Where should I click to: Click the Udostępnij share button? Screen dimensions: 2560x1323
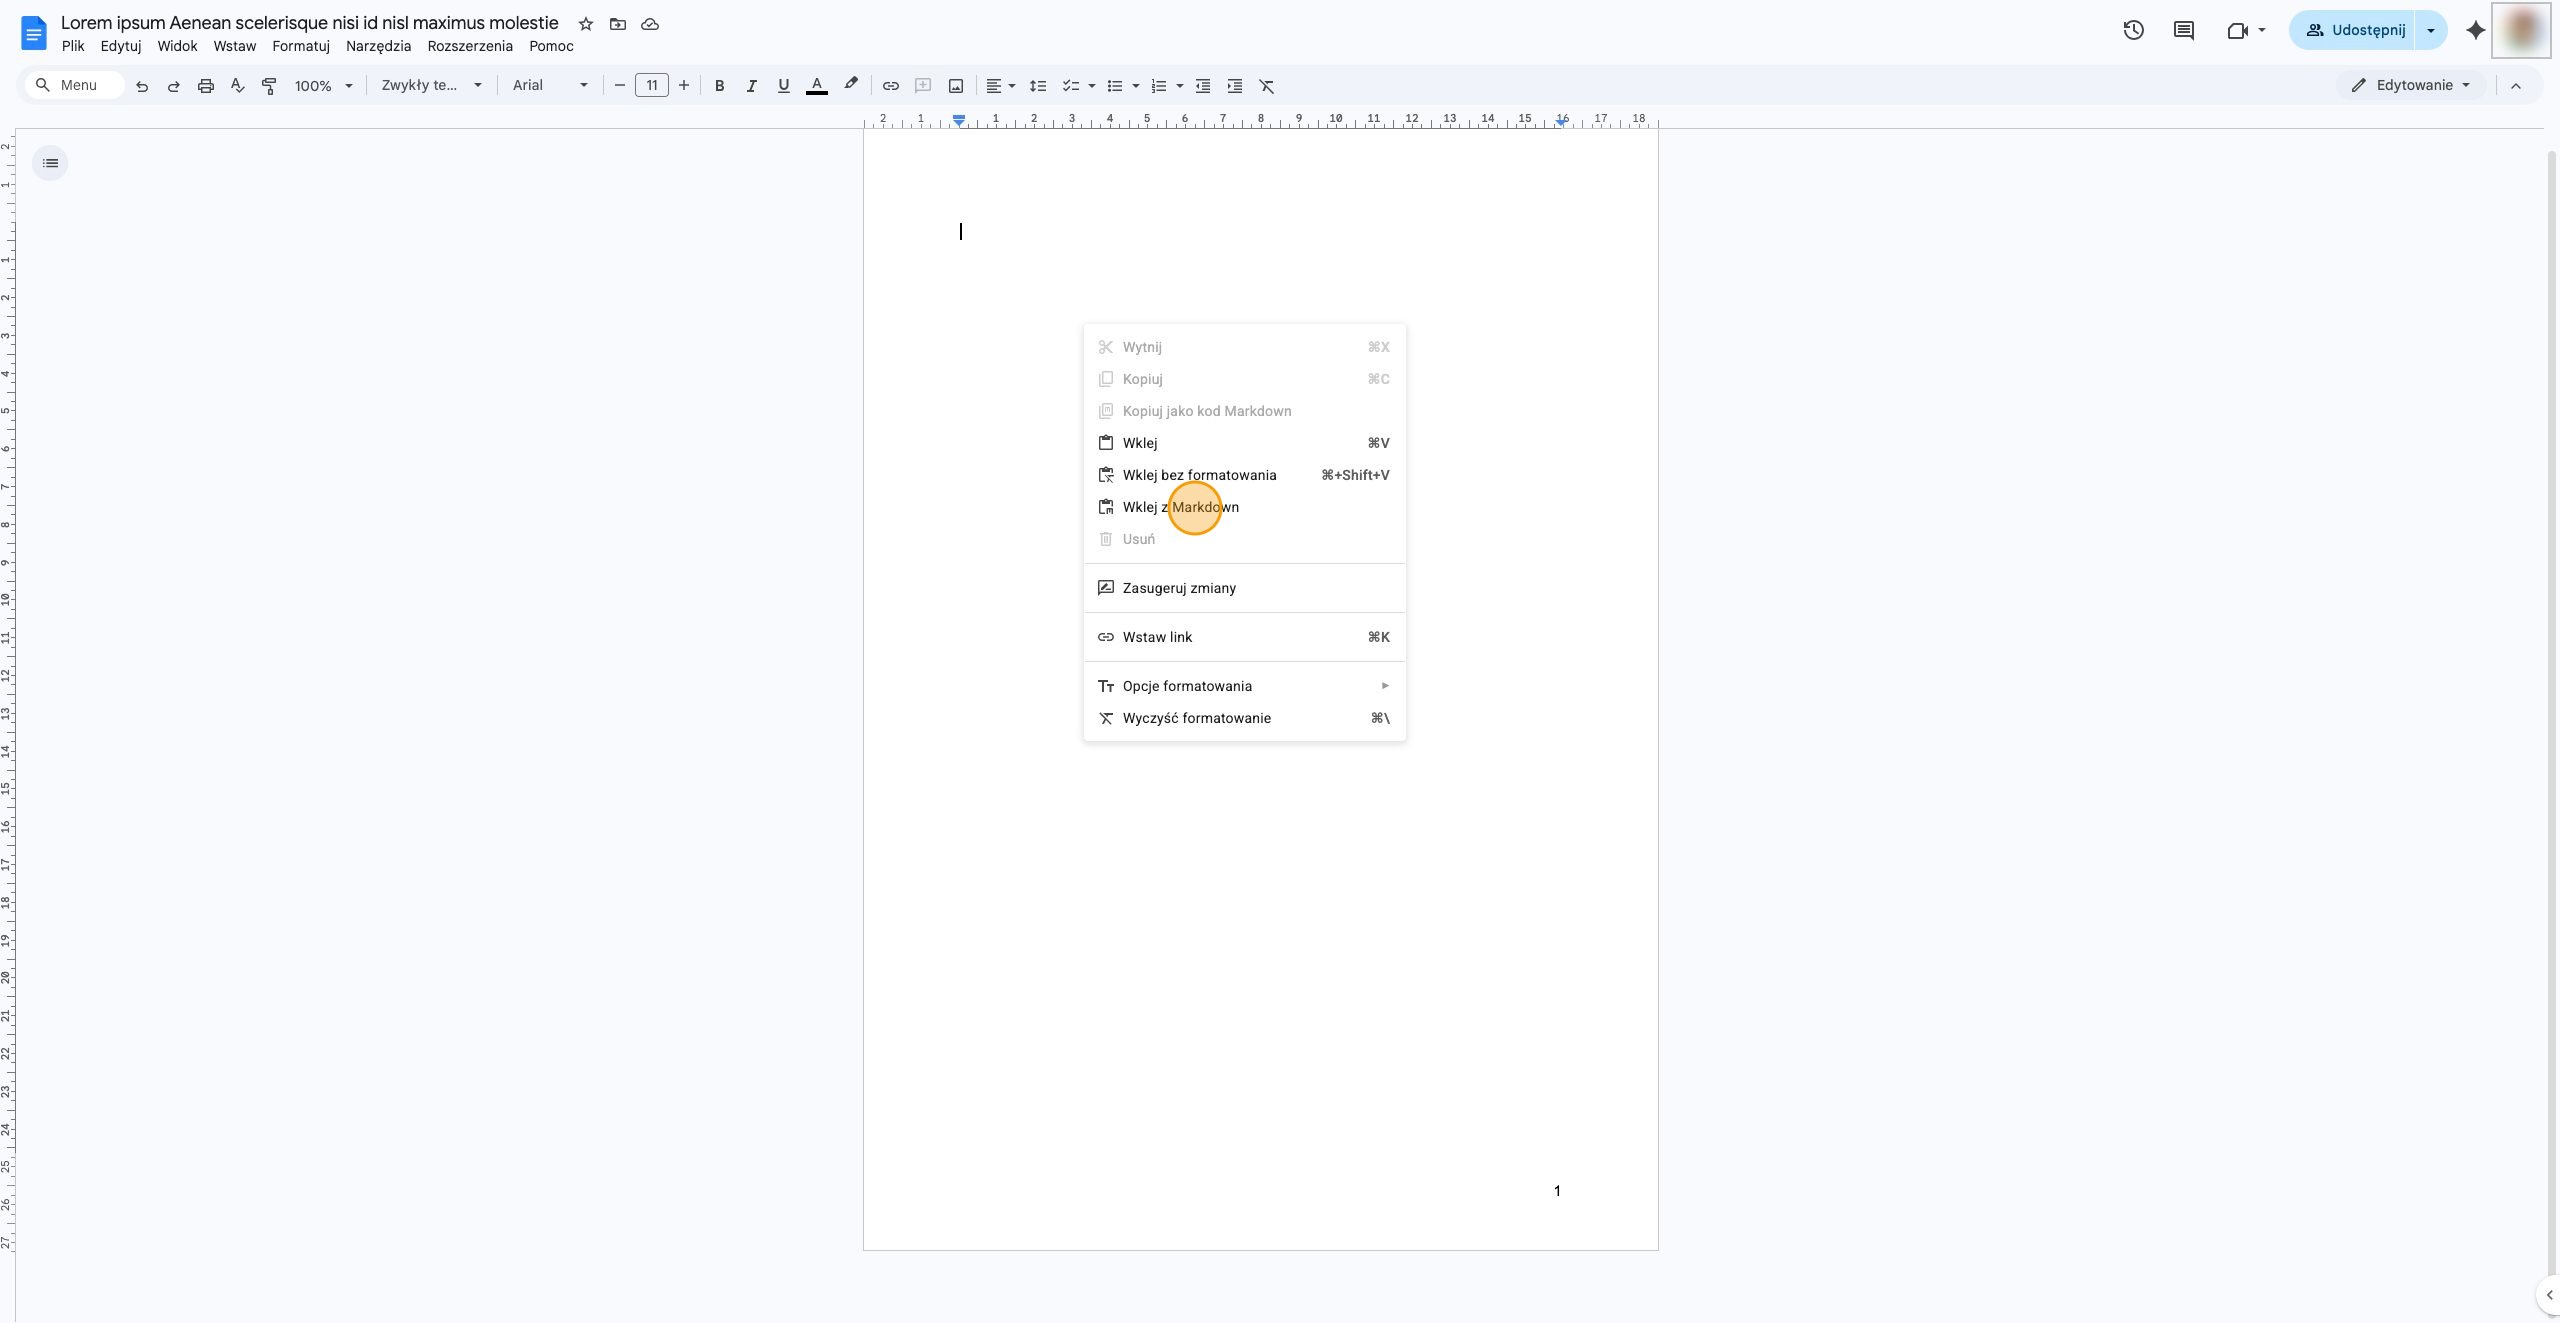tap(2353, 30)
